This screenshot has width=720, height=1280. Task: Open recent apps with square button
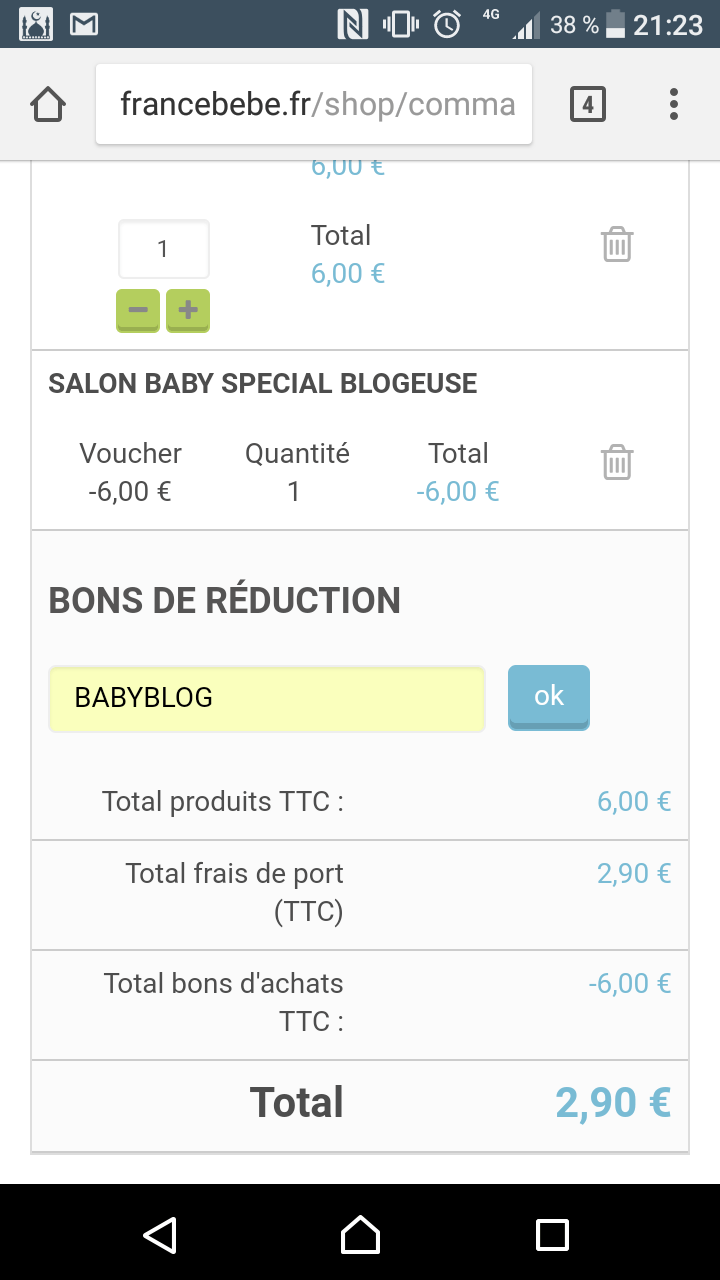point(552,1234)
